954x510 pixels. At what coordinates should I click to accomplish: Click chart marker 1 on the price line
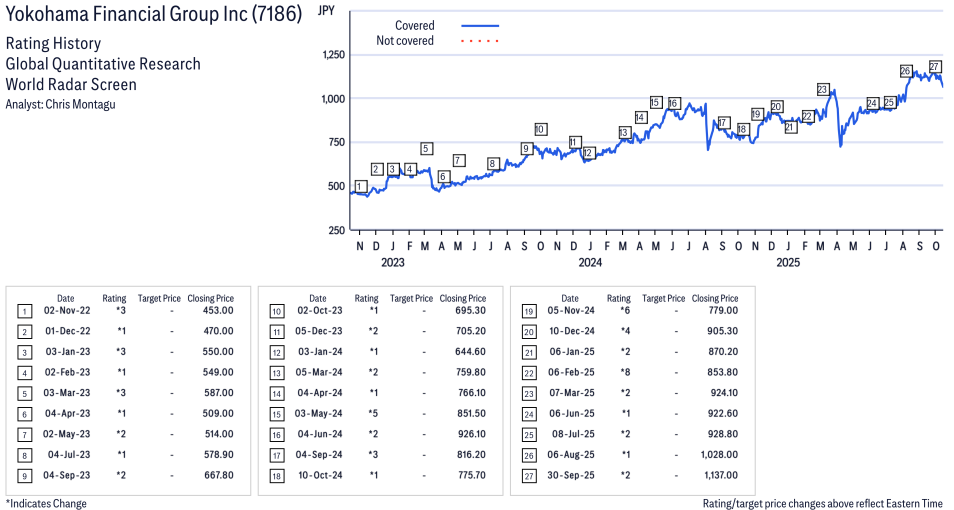[360, 186]
